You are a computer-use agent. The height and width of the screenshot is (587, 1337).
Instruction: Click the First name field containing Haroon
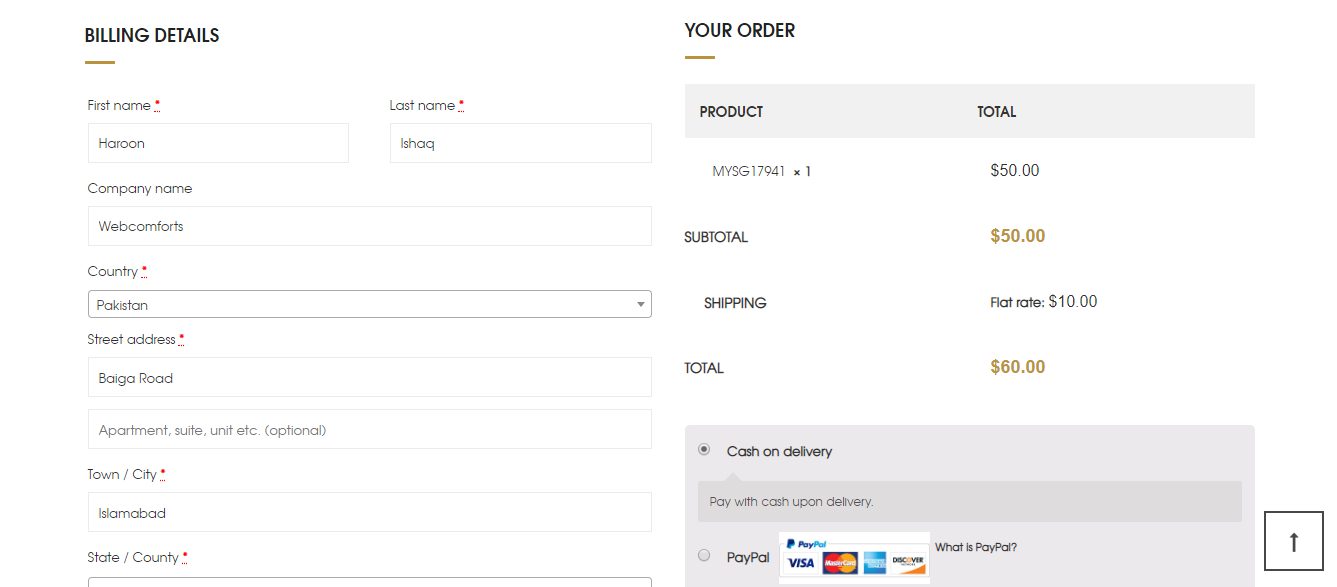coord(218,143)
